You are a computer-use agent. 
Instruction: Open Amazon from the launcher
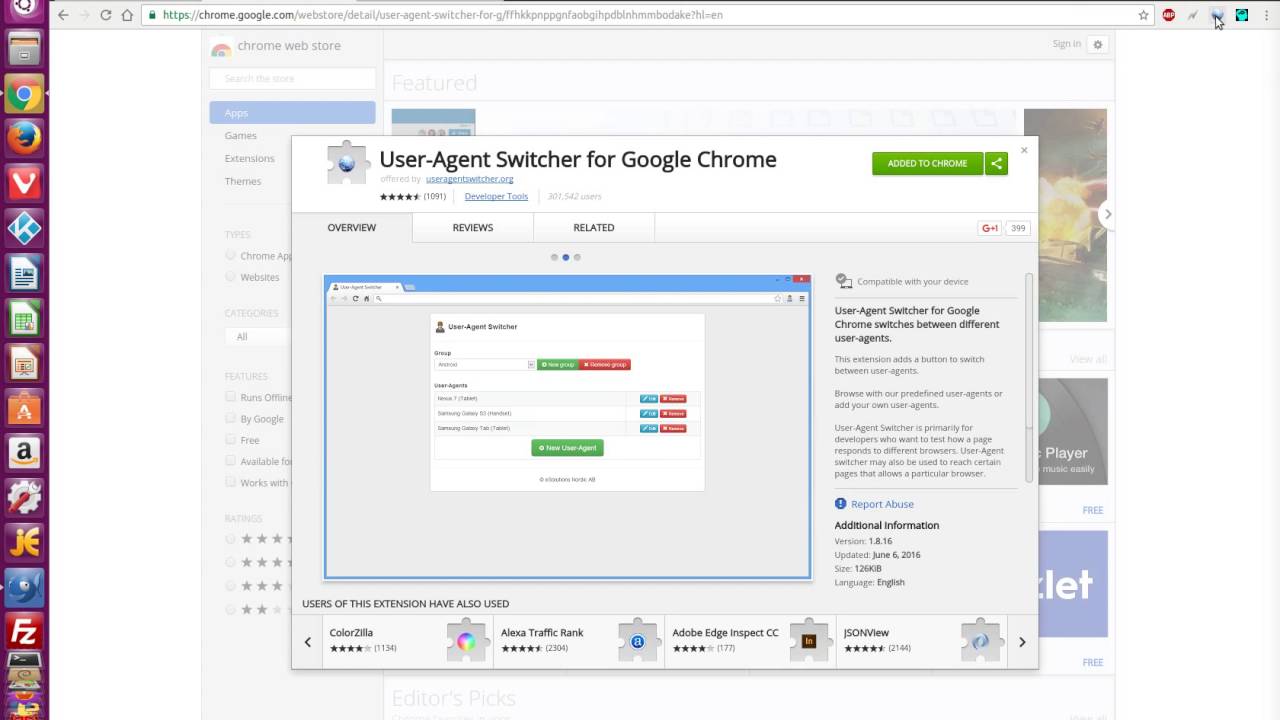(24, 453)
